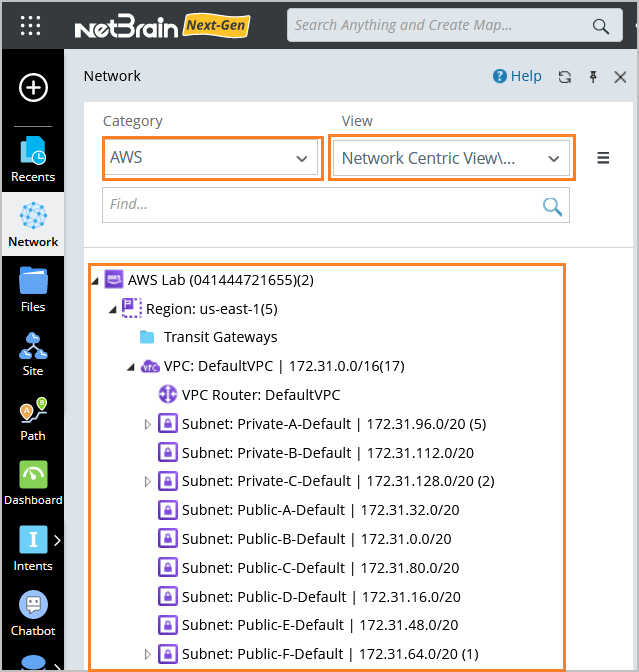Screen dimensions: 639x672
Task: Select the Transit Gateways folder
Action: [x=220, y=337]
